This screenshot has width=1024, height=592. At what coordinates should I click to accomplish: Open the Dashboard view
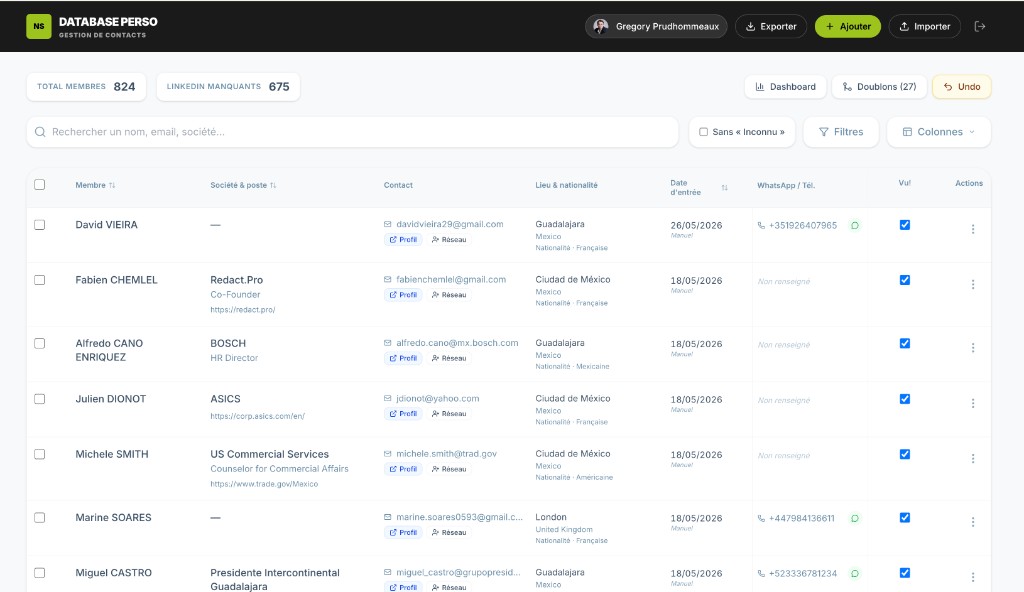[786, 86]
